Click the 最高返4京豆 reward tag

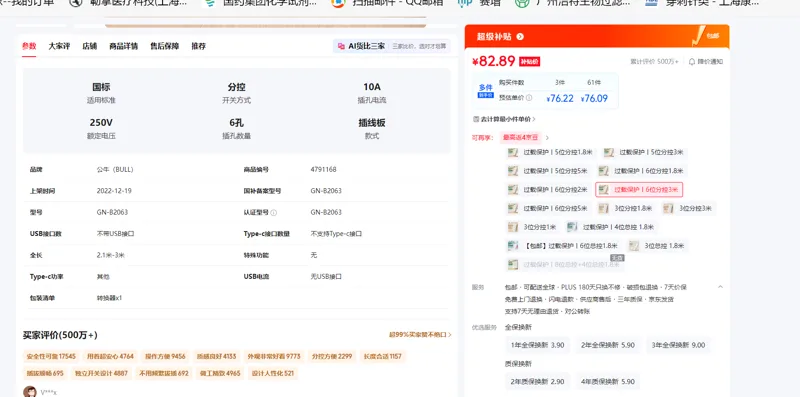click(520, 137)
